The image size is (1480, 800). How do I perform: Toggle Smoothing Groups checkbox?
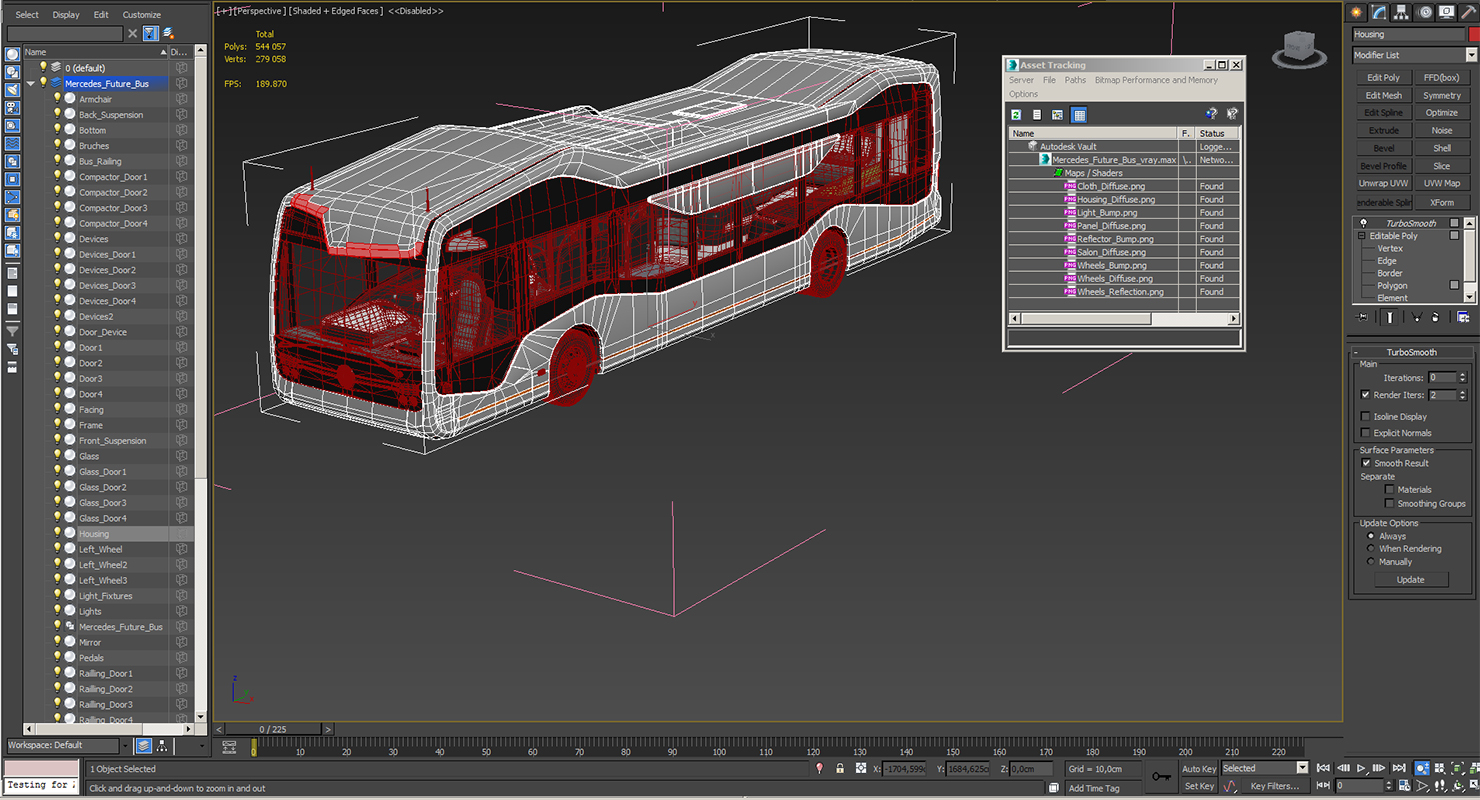1389,504
